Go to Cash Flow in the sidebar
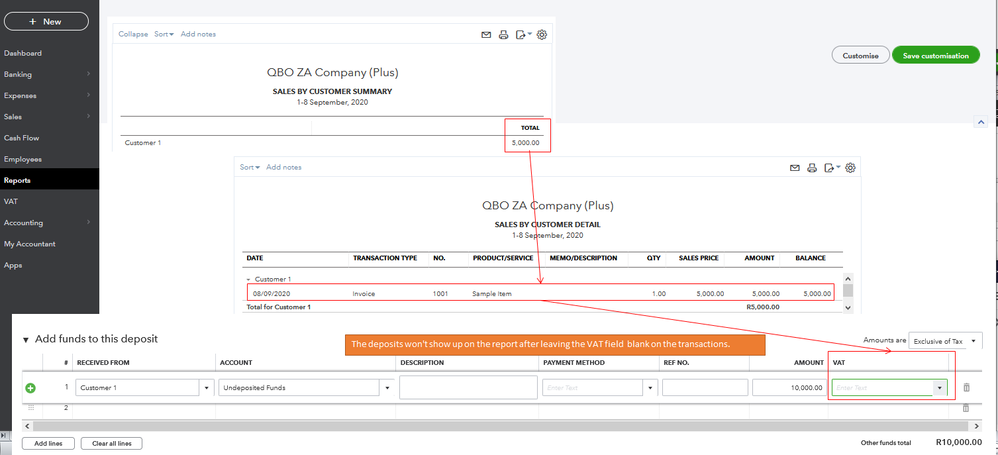The width and height of the screenshot is (998, 455). pyautogui.click(x=22, y=138)
